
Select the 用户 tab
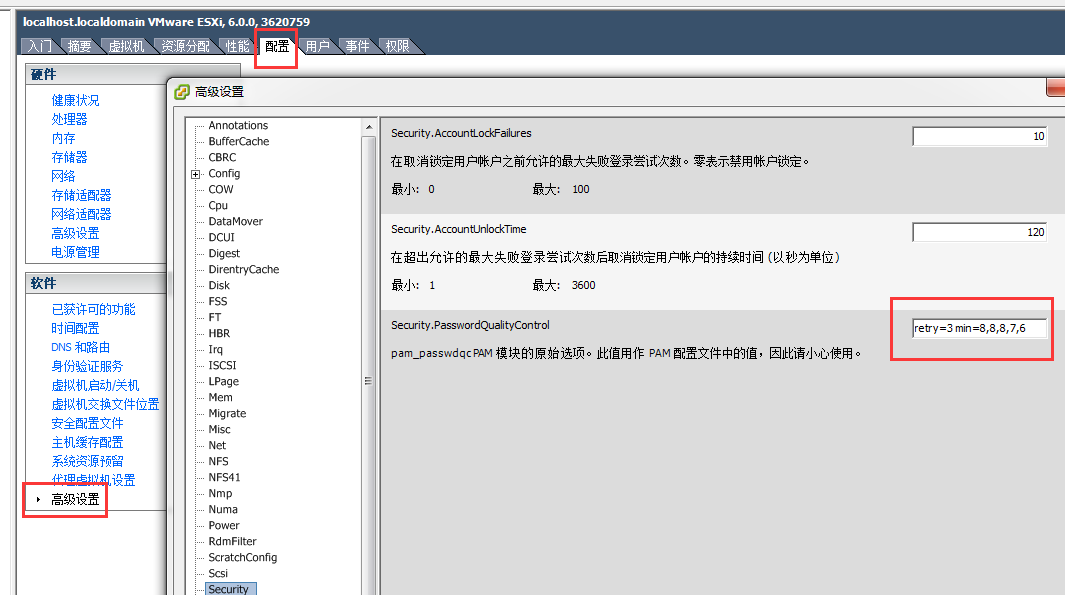pyautogui.click(x=317, y=45)
